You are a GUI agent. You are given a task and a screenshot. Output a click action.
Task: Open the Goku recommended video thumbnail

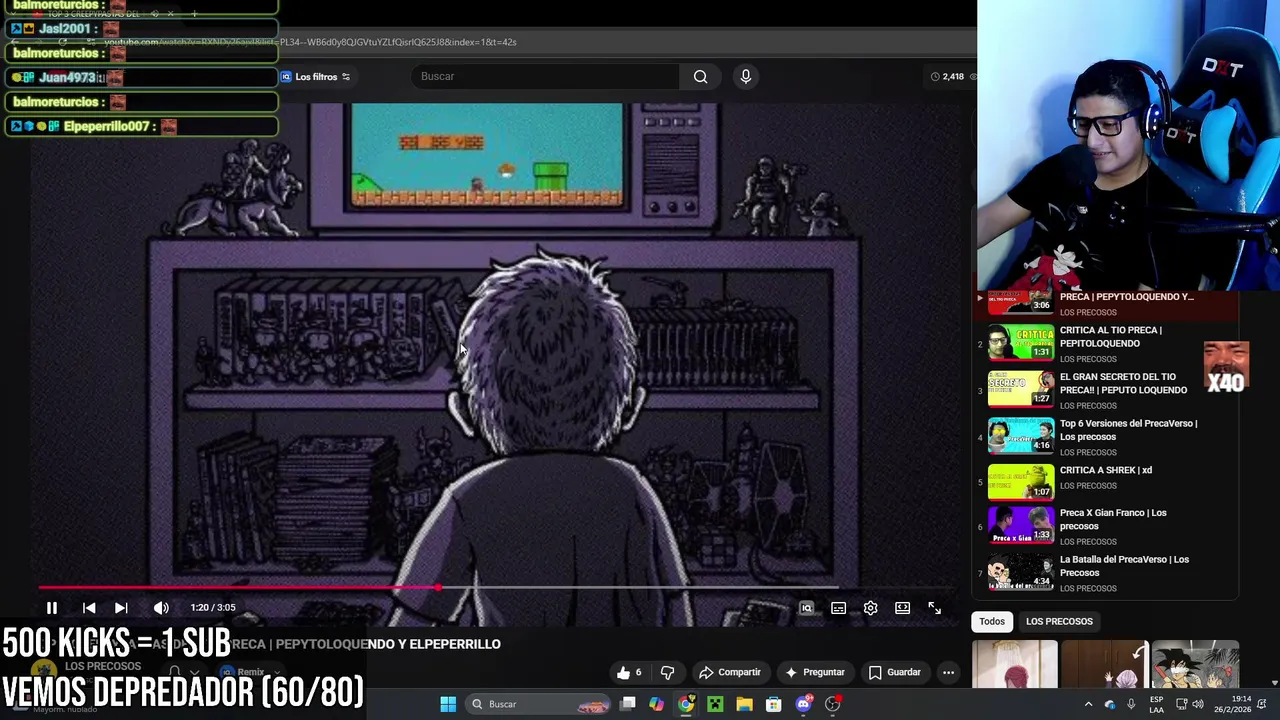click(1195, 665)
